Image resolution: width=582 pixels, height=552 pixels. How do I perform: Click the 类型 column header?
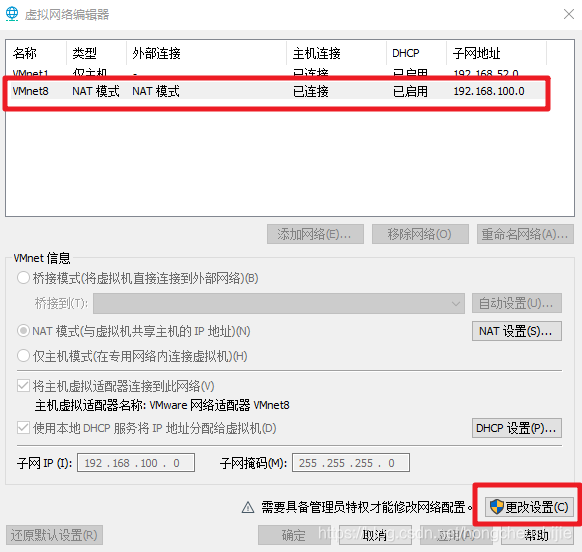(x=97, y=53)
